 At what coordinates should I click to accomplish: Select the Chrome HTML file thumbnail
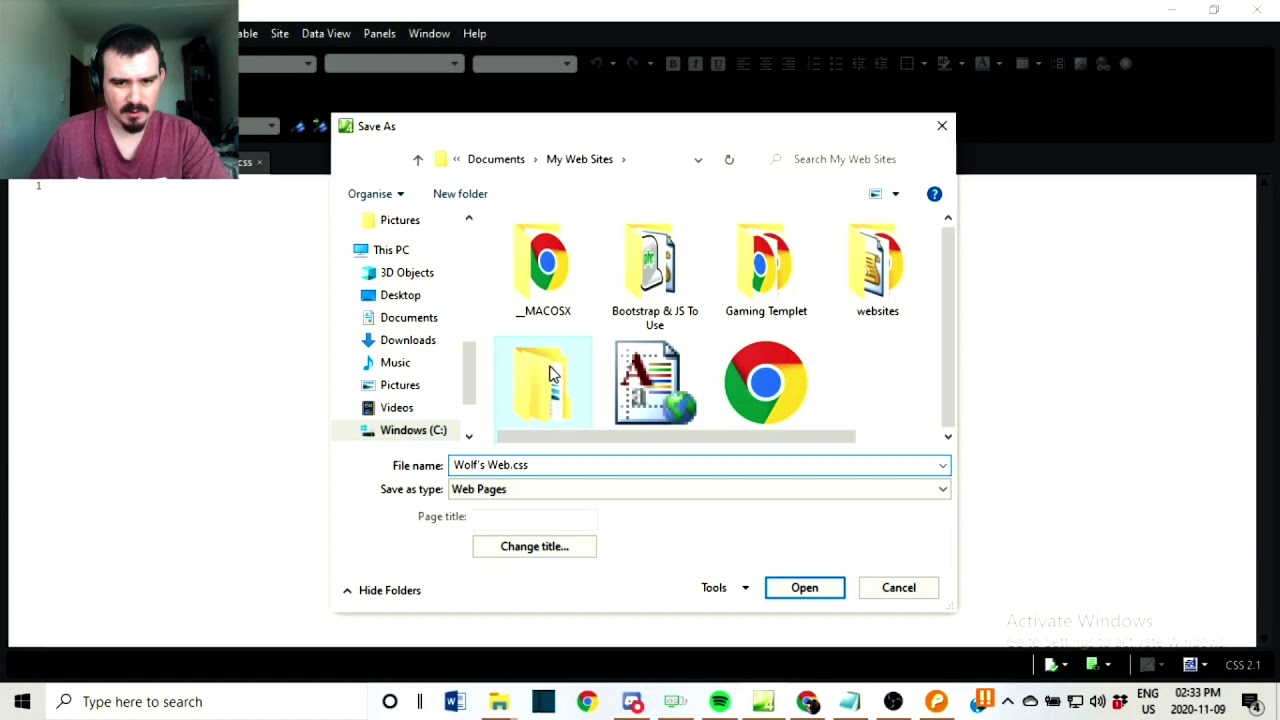(765, 383)
